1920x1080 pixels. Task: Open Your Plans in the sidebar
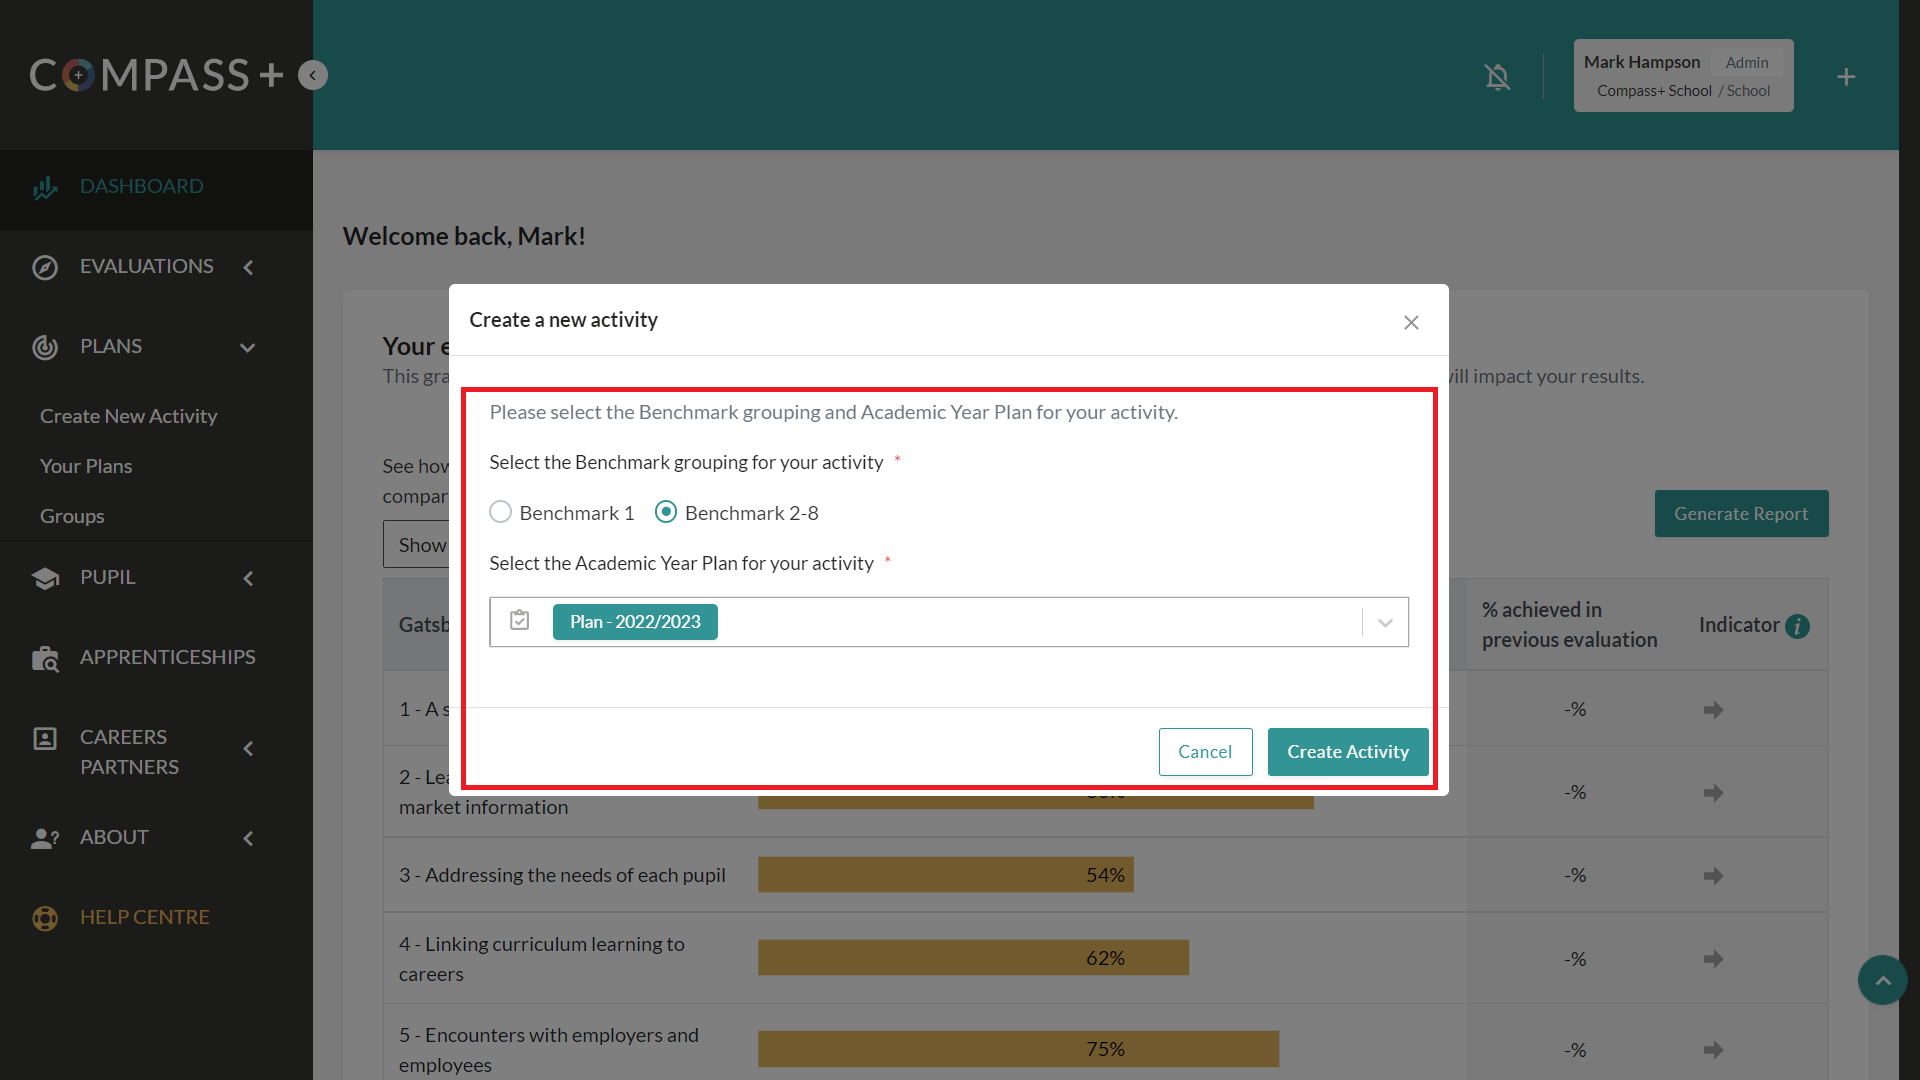click(86, 466)
